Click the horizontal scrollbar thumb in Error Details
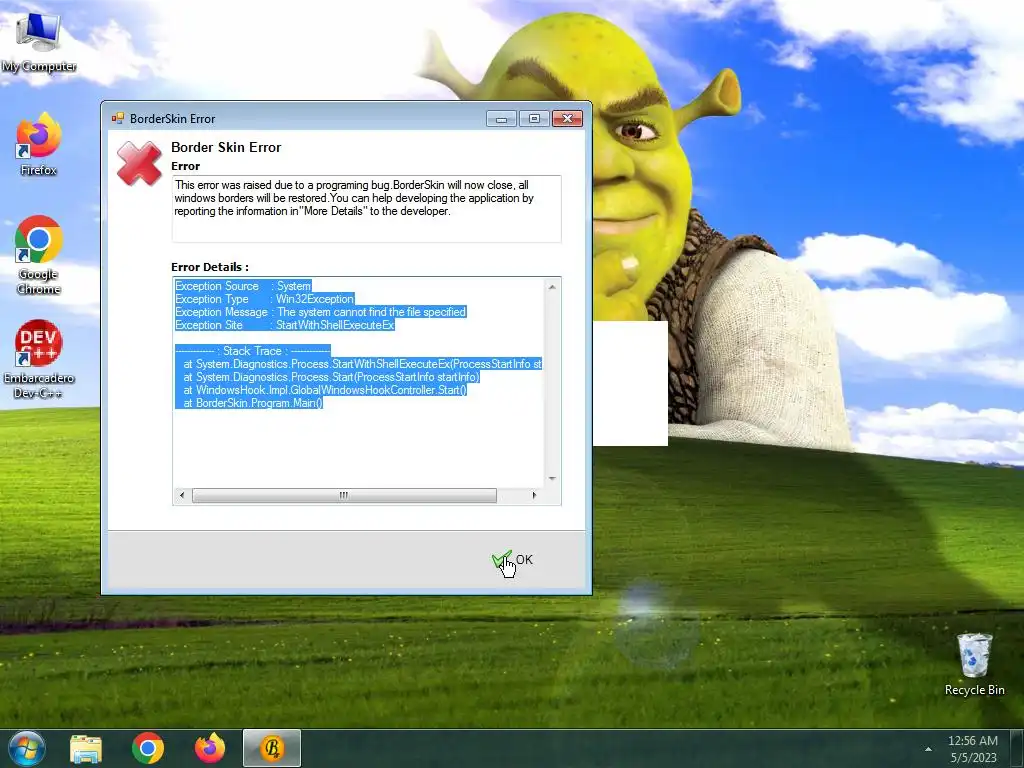1024x768 pixels. (x=344, y=496)
